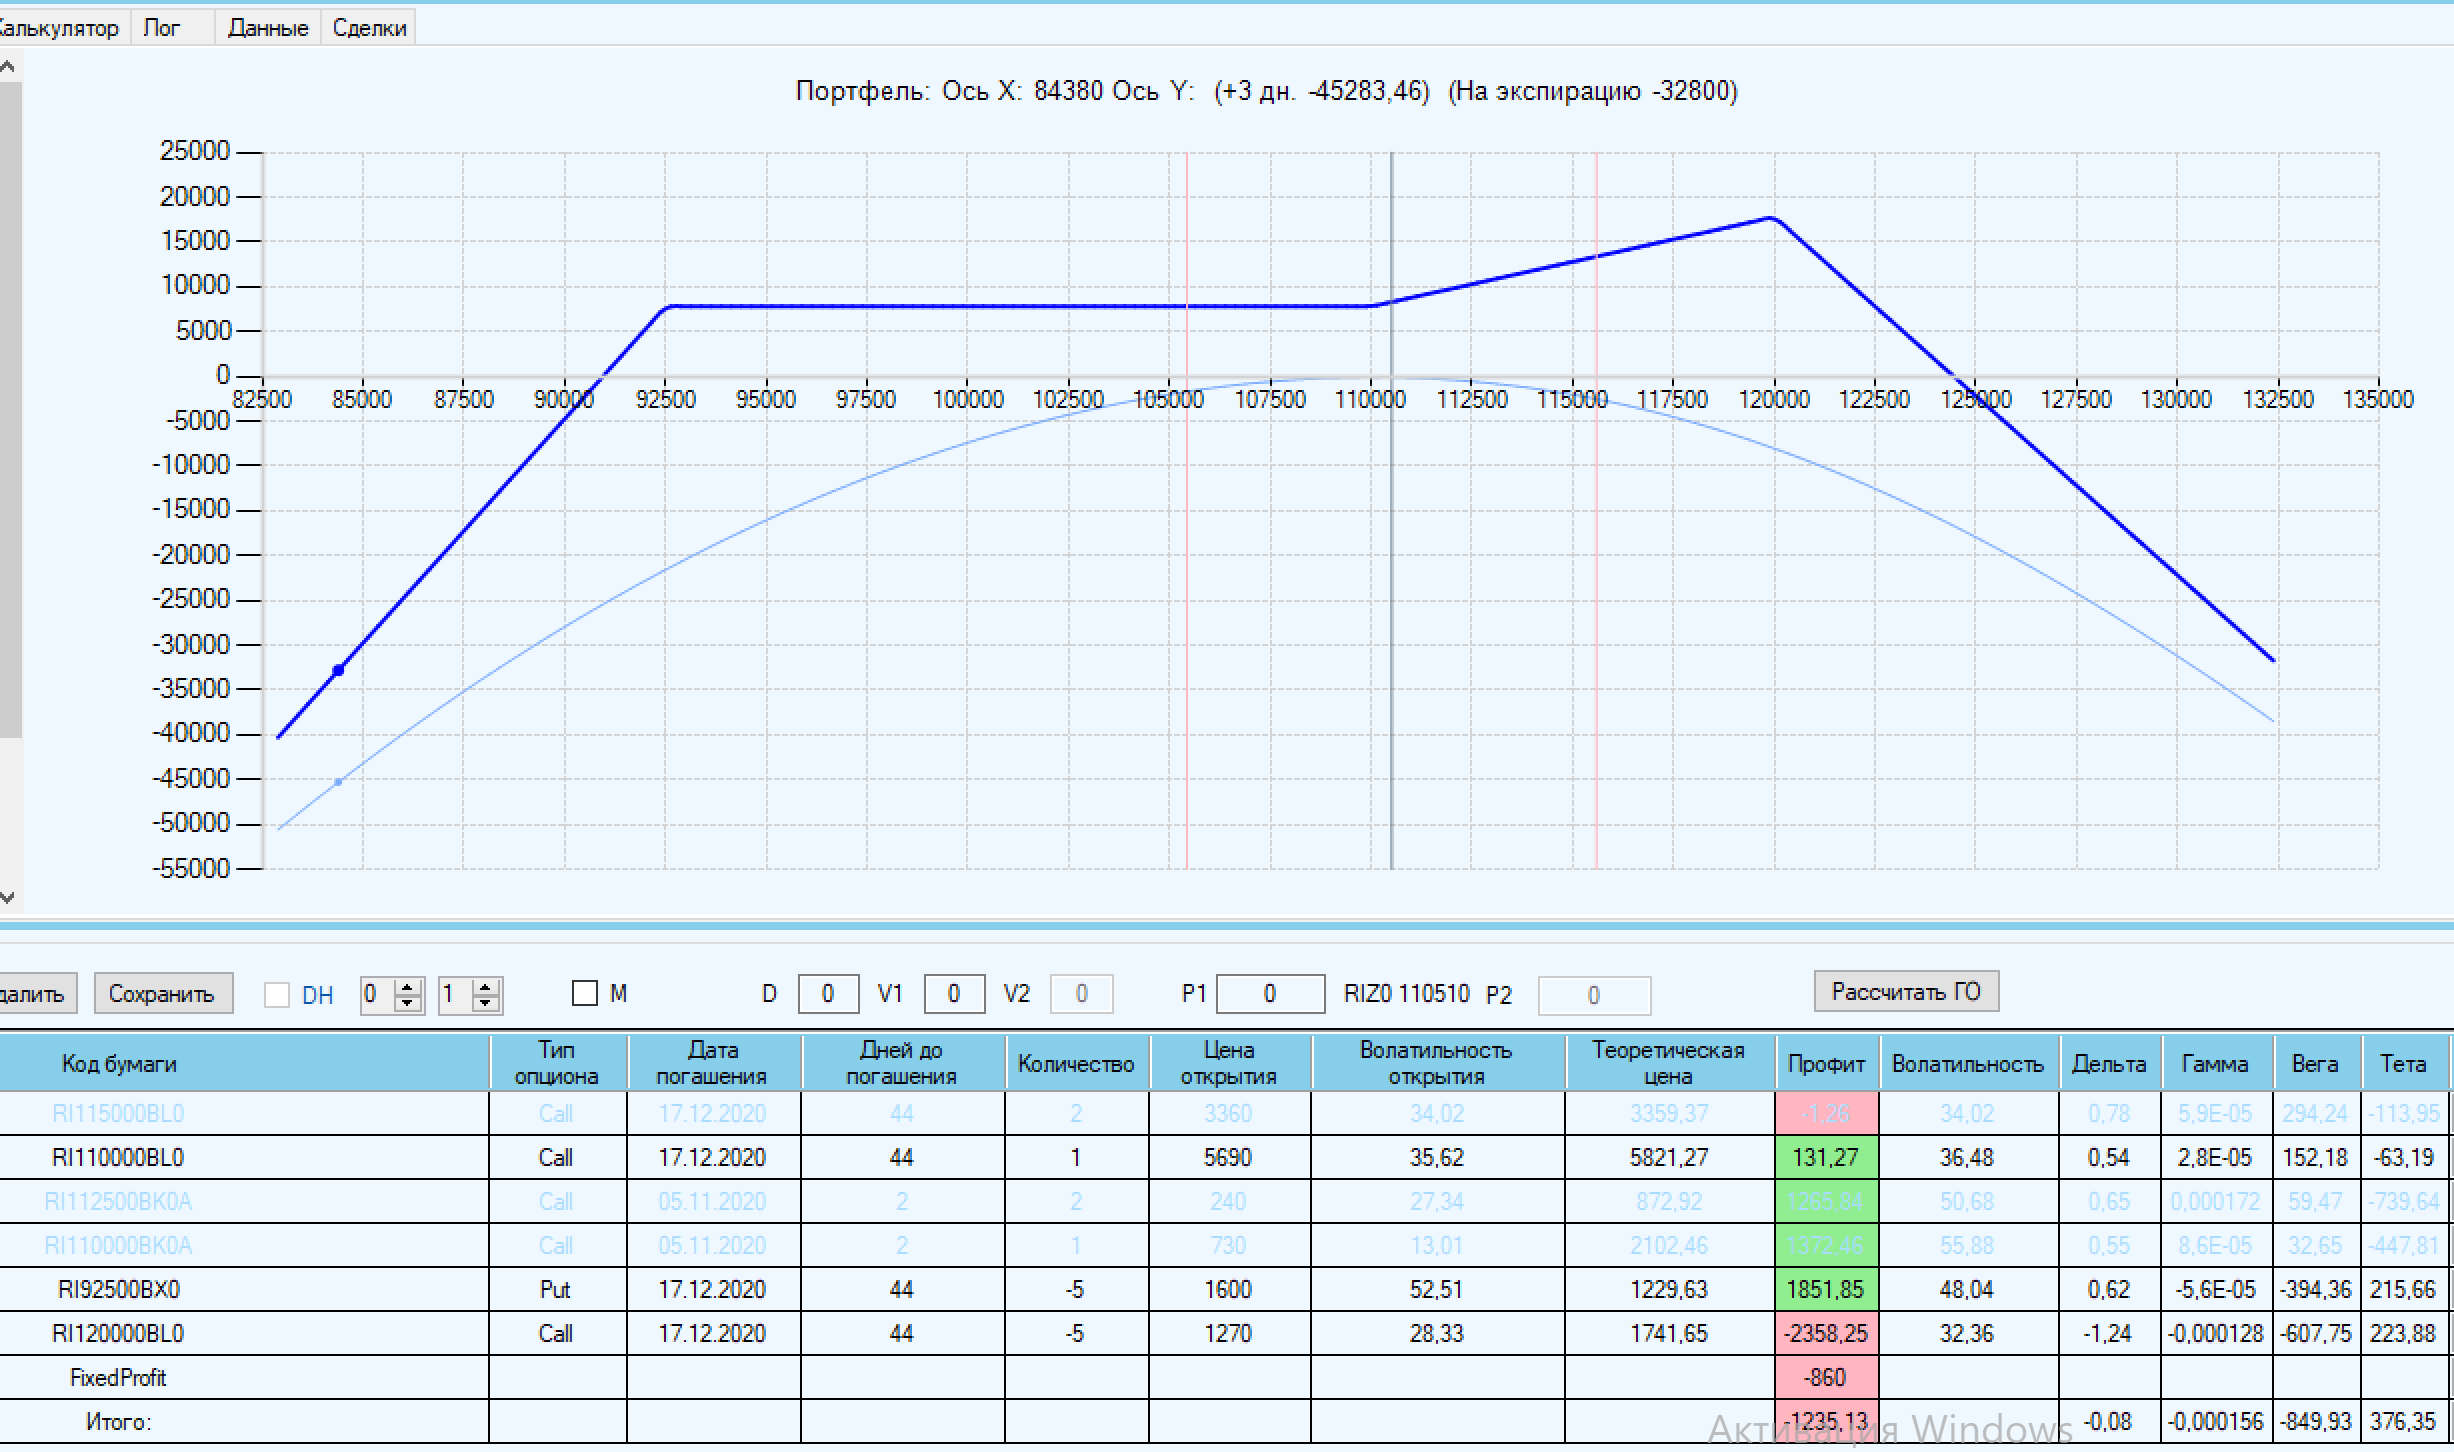Increase the first DH spinner value

tap(407, 986)
